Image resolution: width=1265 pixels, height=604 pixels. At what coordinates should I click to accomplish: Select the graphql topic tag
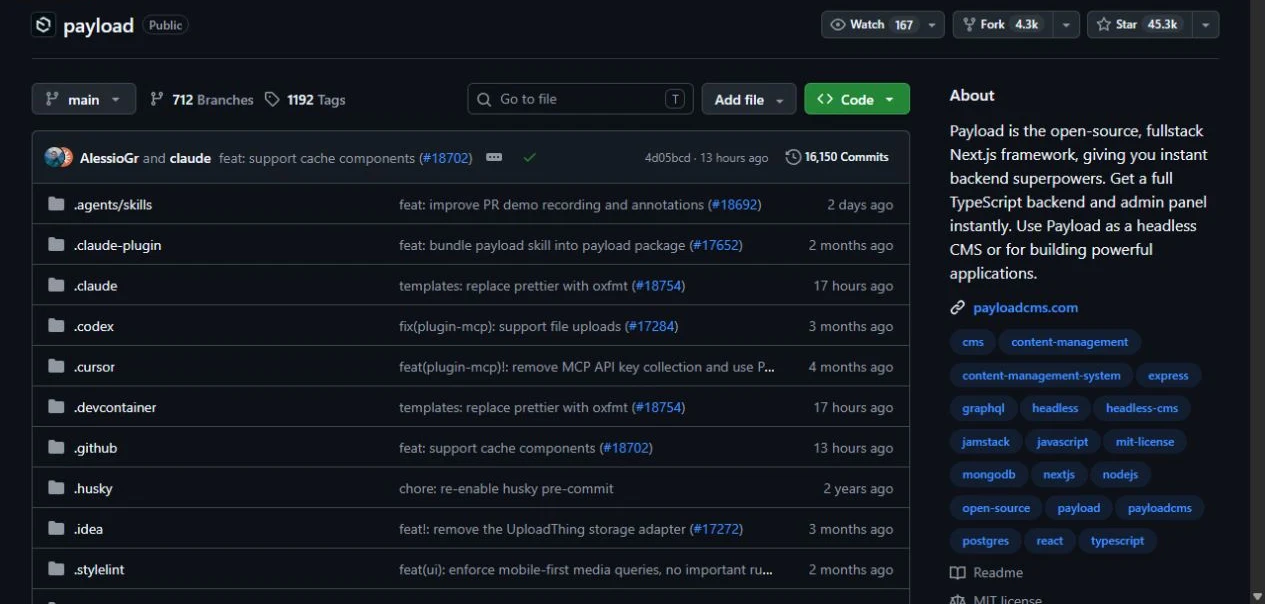pos(983,408)
